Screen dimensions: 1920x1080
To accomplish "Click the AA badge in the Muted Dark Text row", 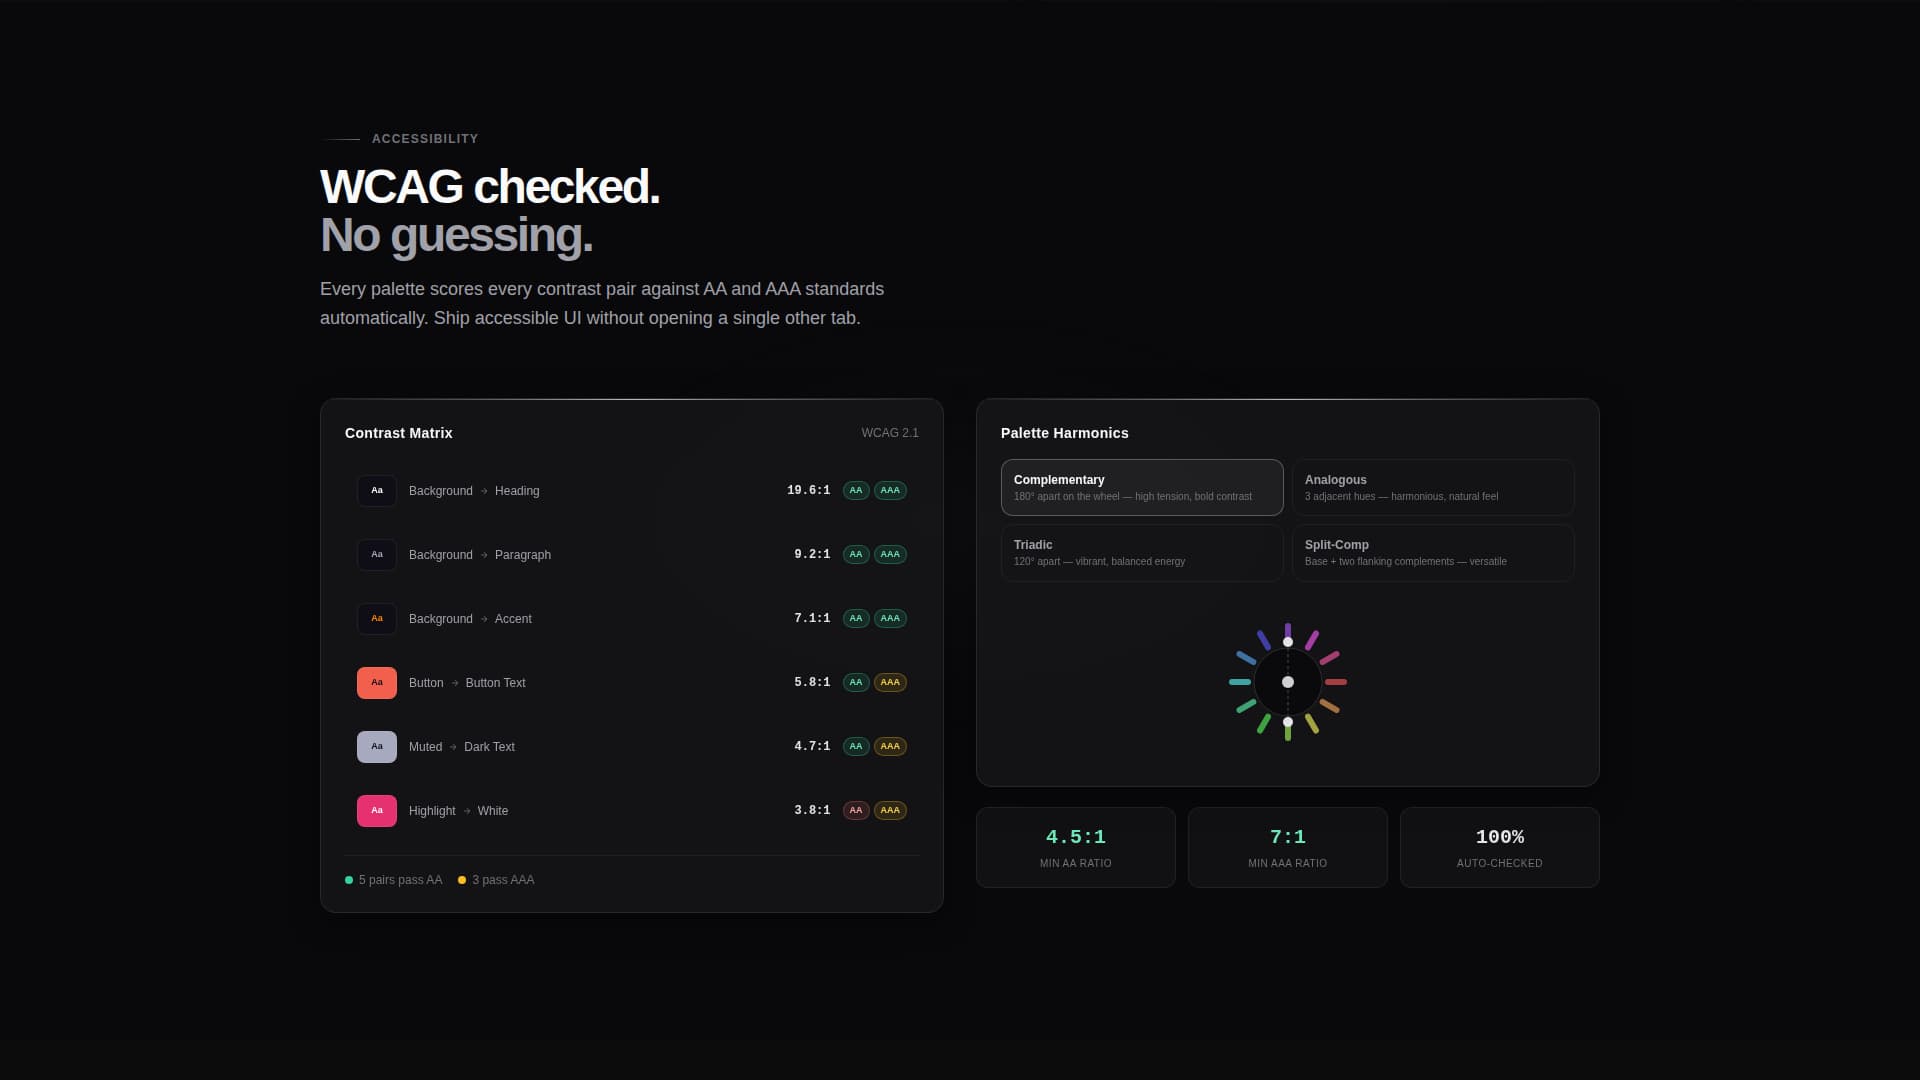I will 856,747.
